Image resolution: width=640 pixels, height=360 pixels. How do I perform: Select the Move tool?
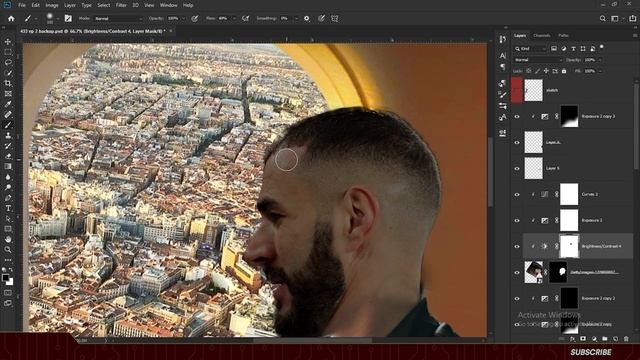coord(8,42)
